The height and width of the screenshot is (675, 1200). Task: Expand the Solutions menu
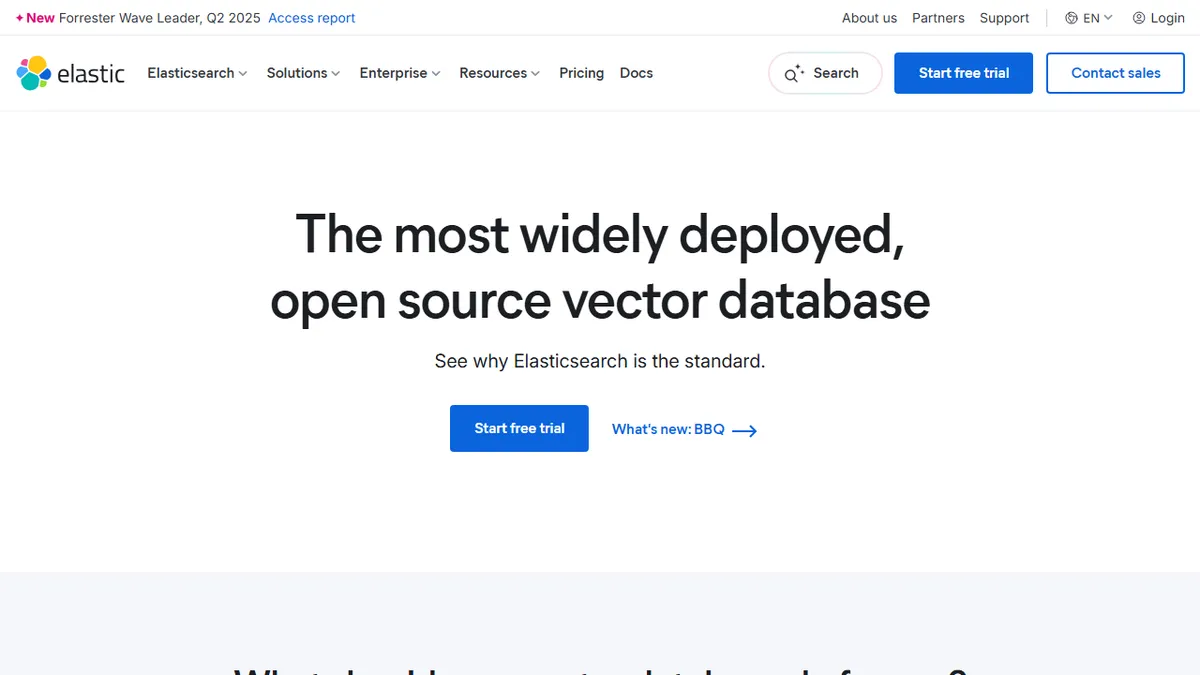pos(303,73)
